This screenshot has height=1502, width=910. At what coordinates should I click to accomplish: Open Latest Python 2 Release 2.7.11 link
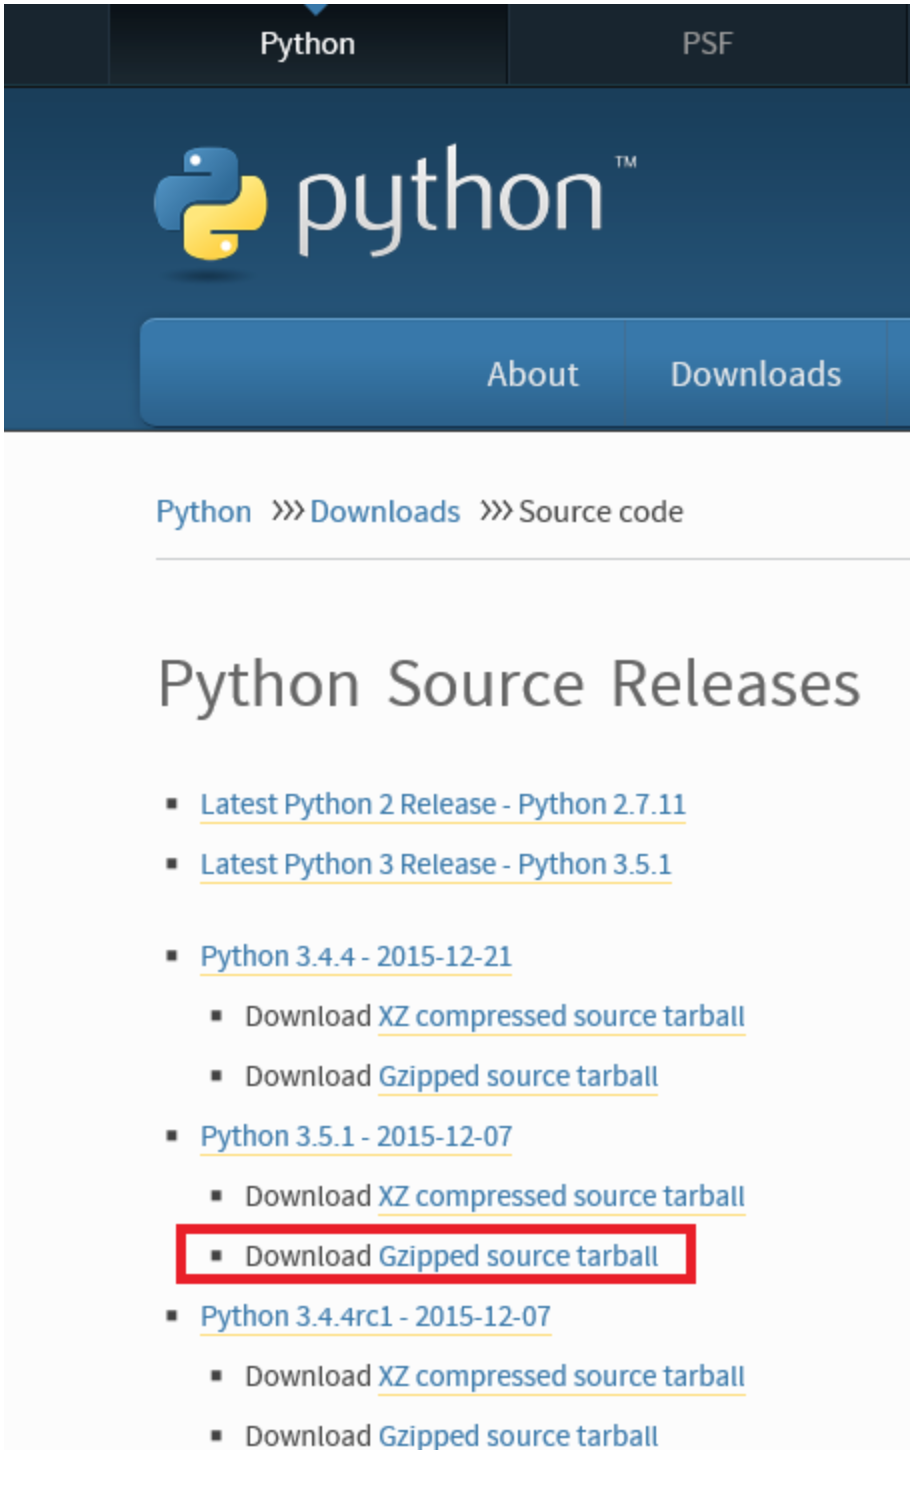click(443, 804)
